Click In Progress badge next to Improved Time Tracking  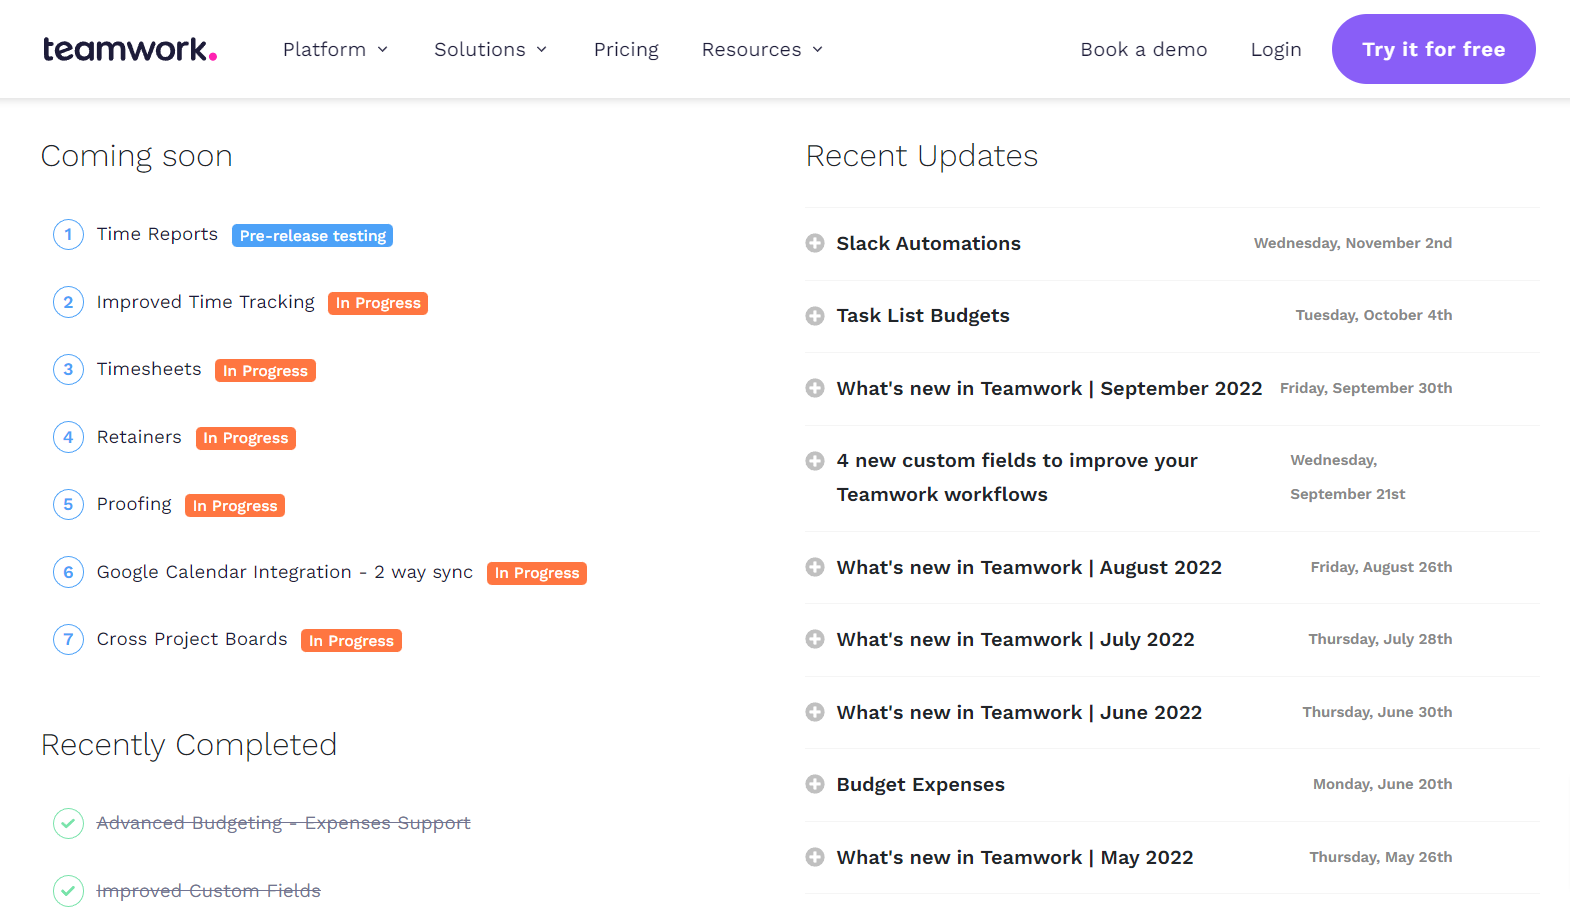click(x=378, y=303)
